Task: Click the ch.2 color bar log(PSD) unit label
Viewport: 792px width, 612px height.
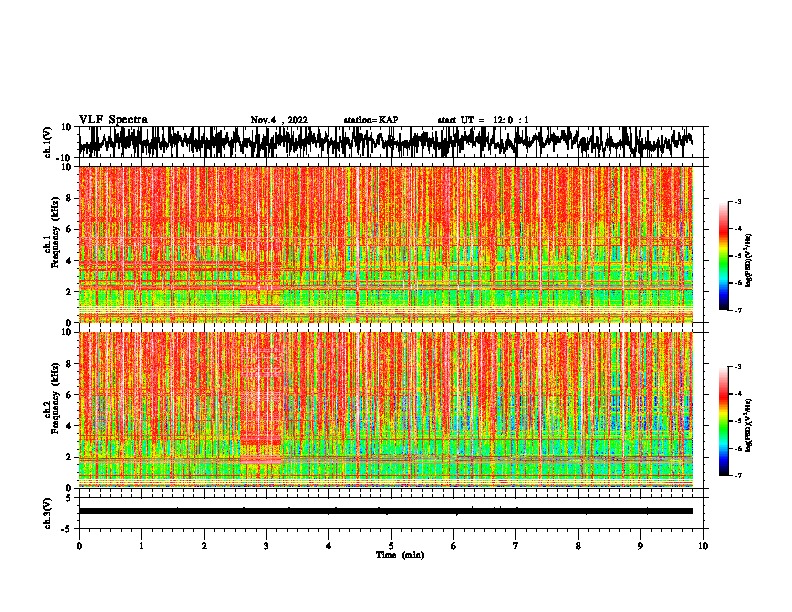Action: coord(749,426)
